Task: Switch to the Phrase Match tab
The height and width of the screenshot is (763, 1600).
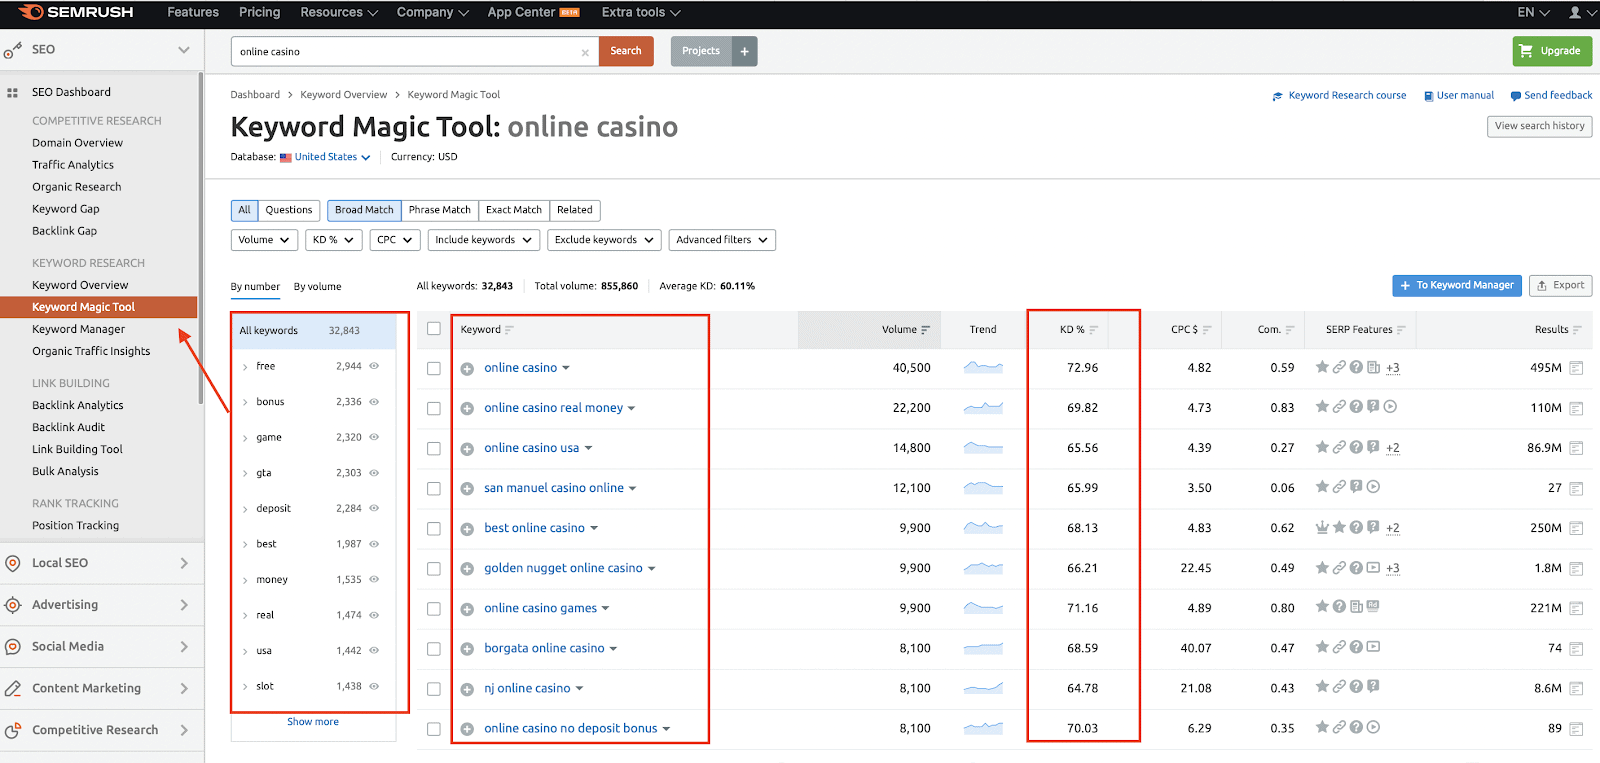Action: pos(439,210)
